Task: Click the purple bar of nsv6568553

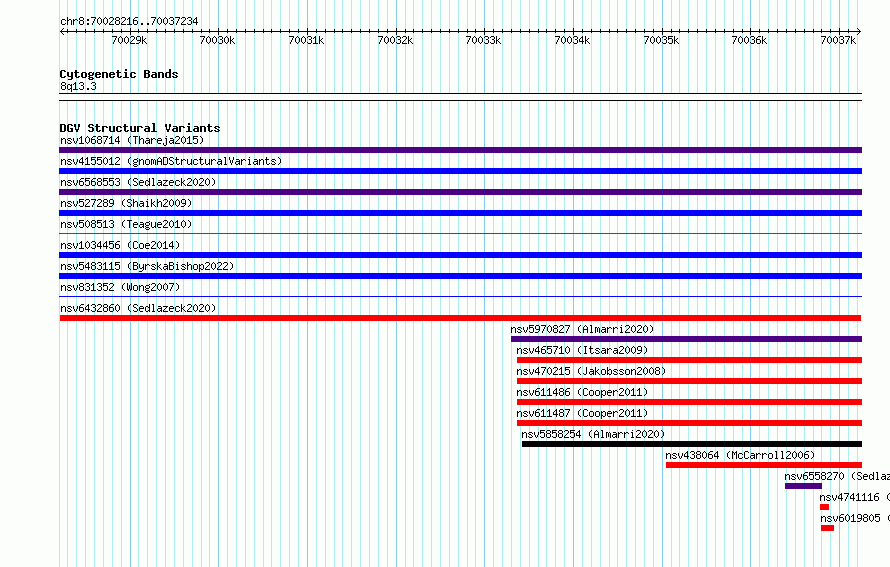Action: 460,192
